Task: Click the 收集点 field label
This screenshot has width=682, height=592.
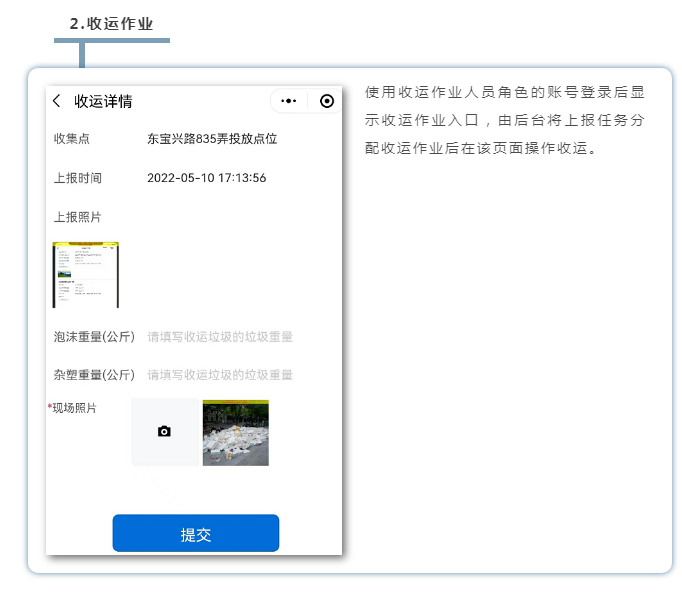Action: [71, 139]
